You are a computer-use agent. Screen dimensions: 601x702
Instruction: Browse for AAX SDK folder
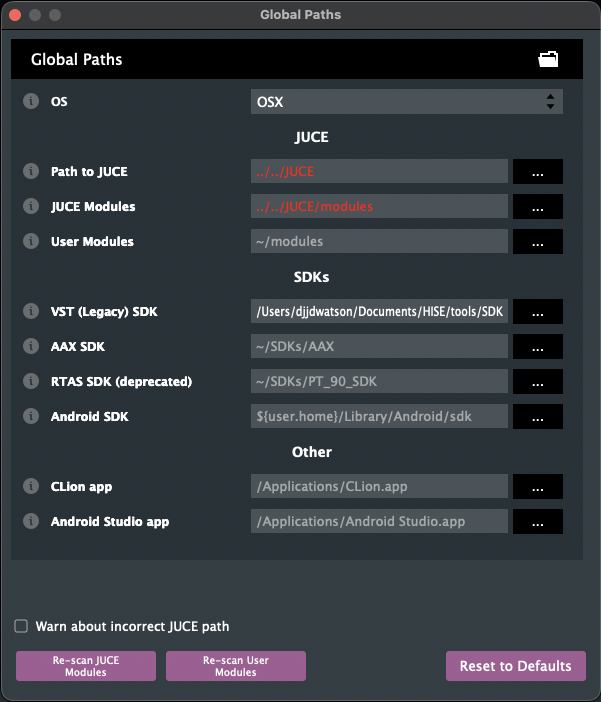click(538, 347)
